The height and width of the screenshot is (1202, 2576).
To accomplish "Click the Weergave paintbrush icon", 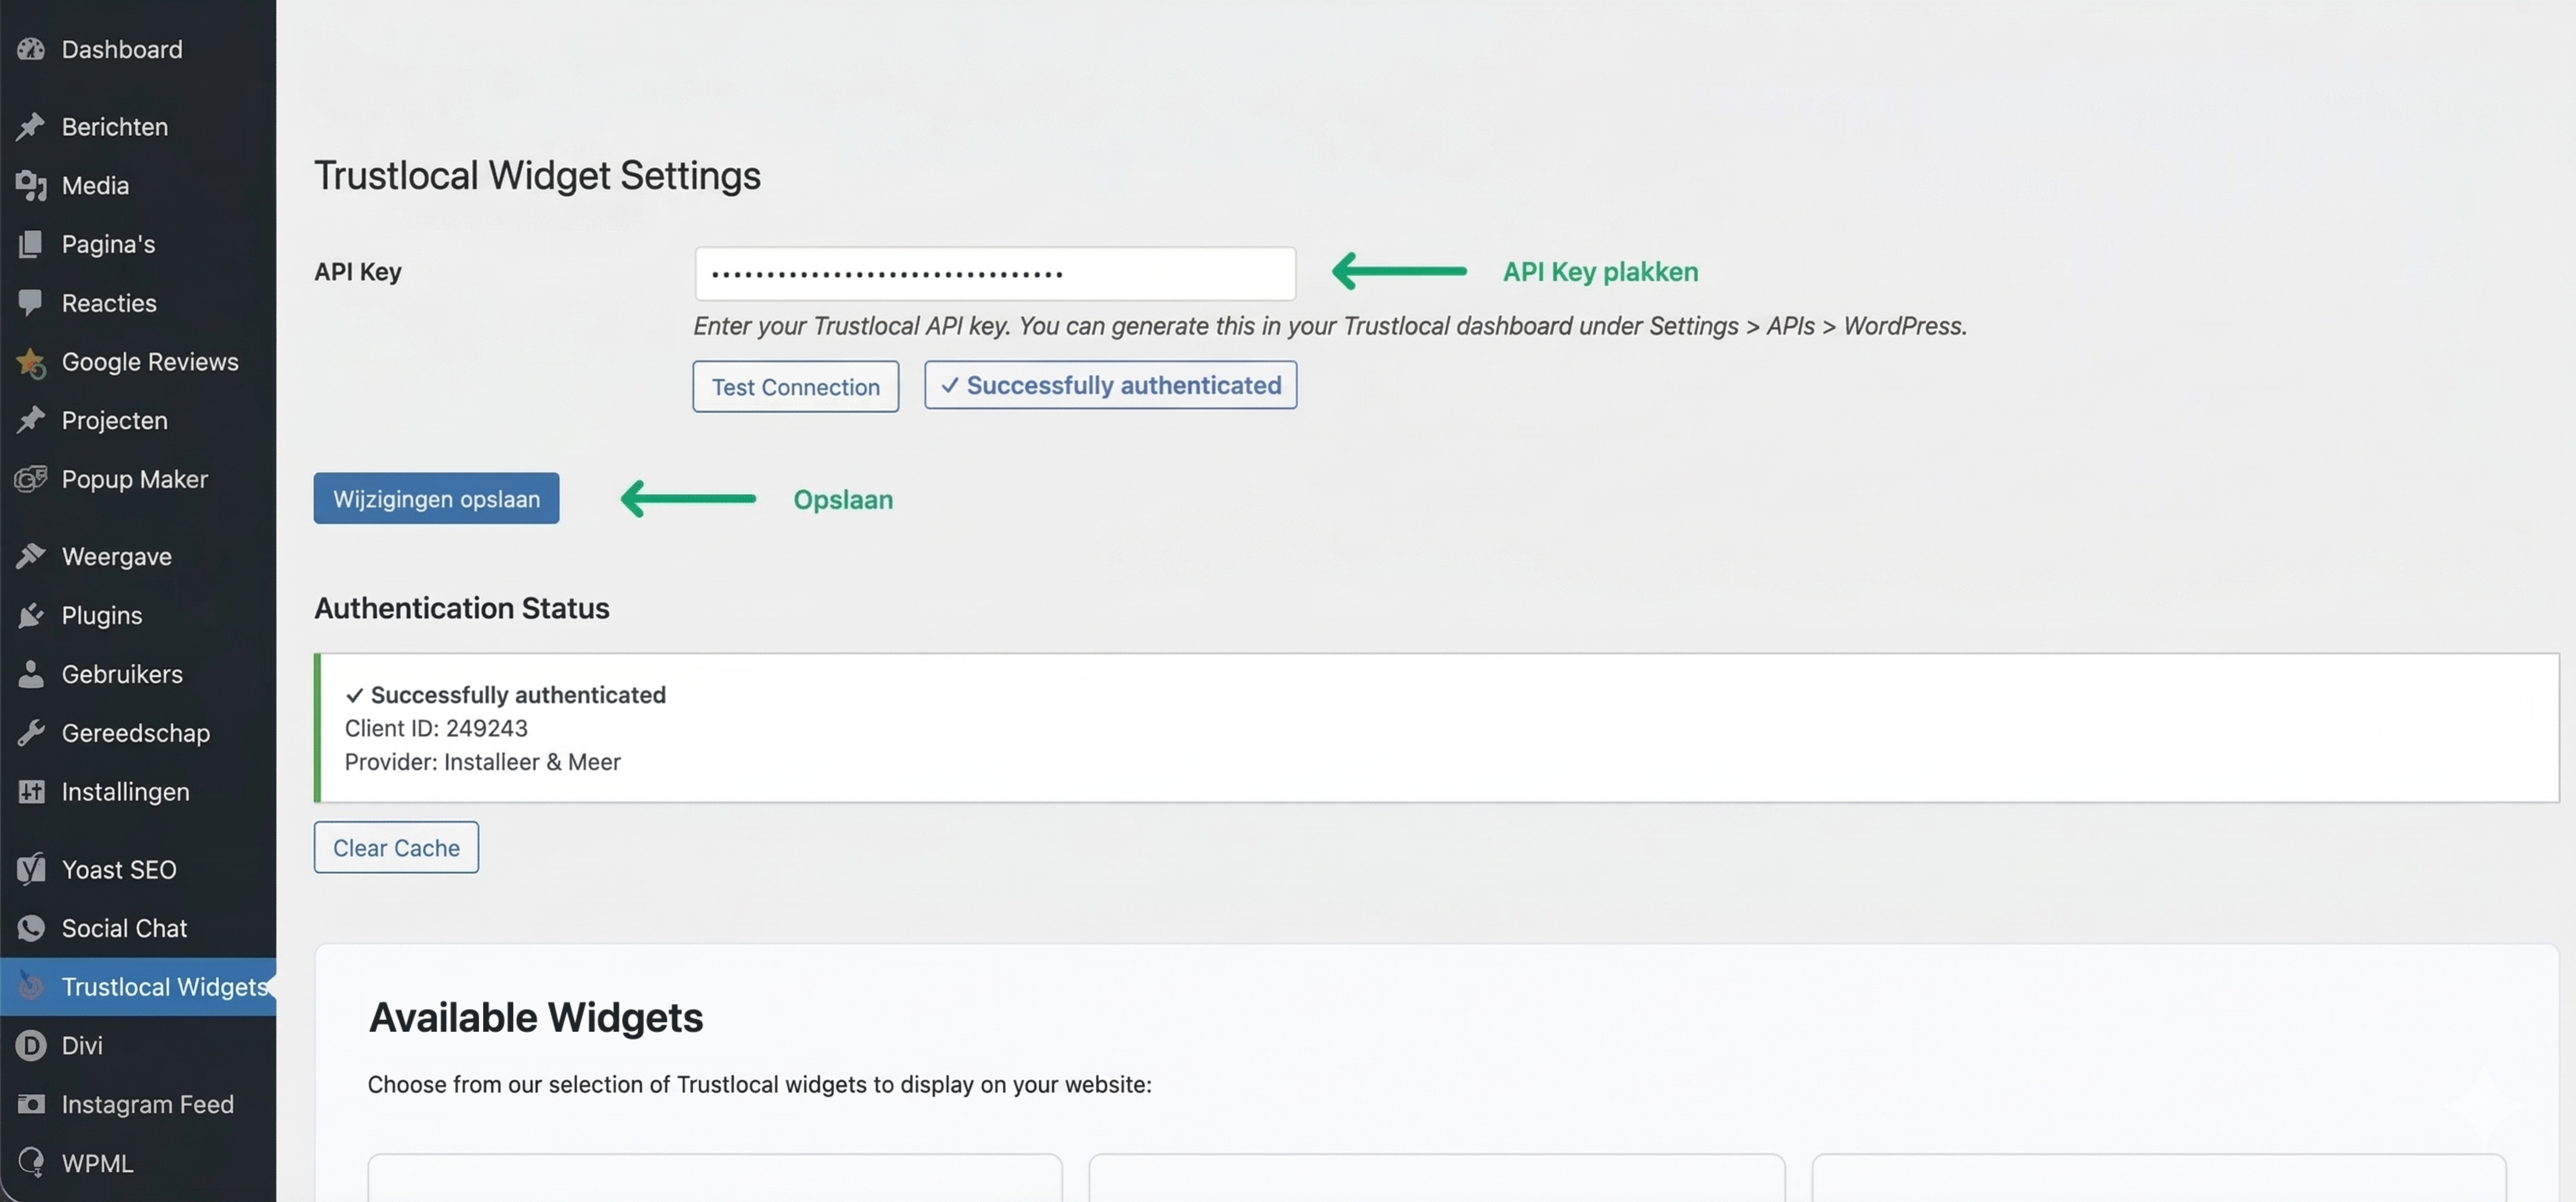I will (x=31, y=556).
